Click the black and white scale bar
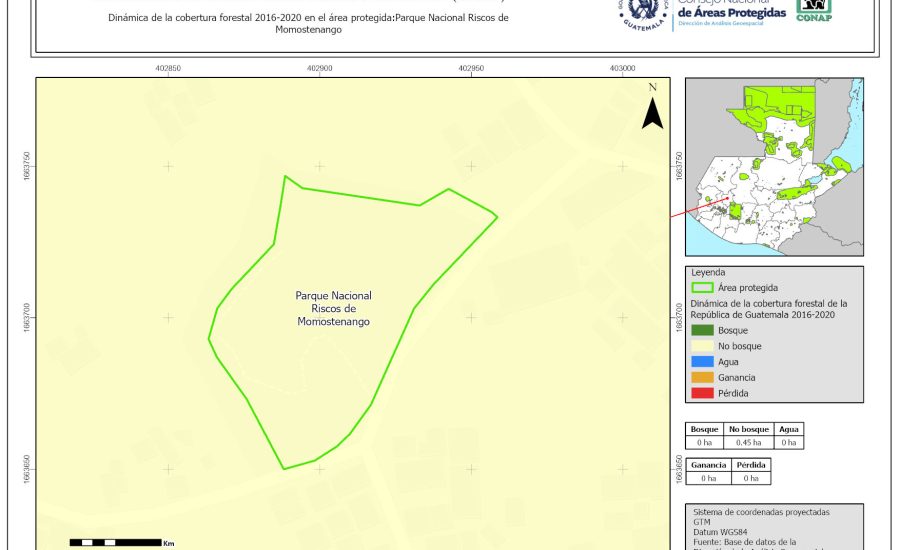Screen dimensions: 900x550 [116, 542]
